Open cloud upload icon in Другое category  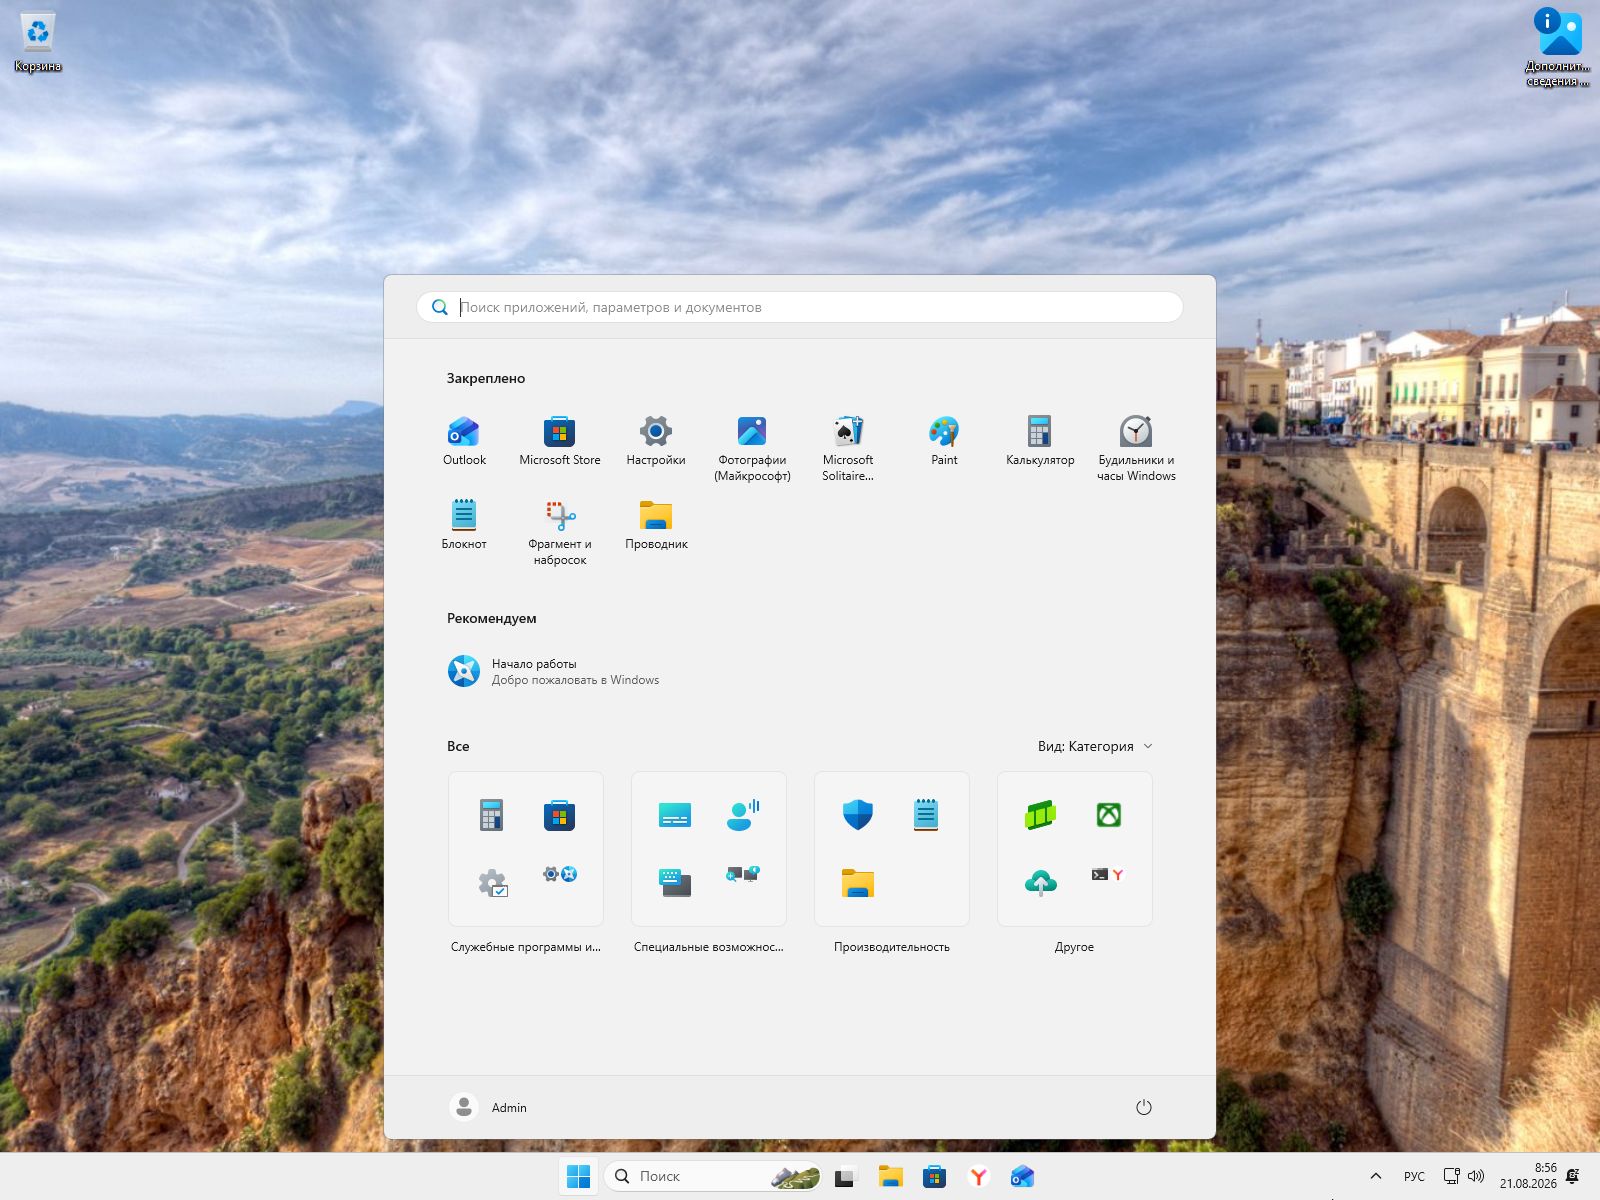1041,883
